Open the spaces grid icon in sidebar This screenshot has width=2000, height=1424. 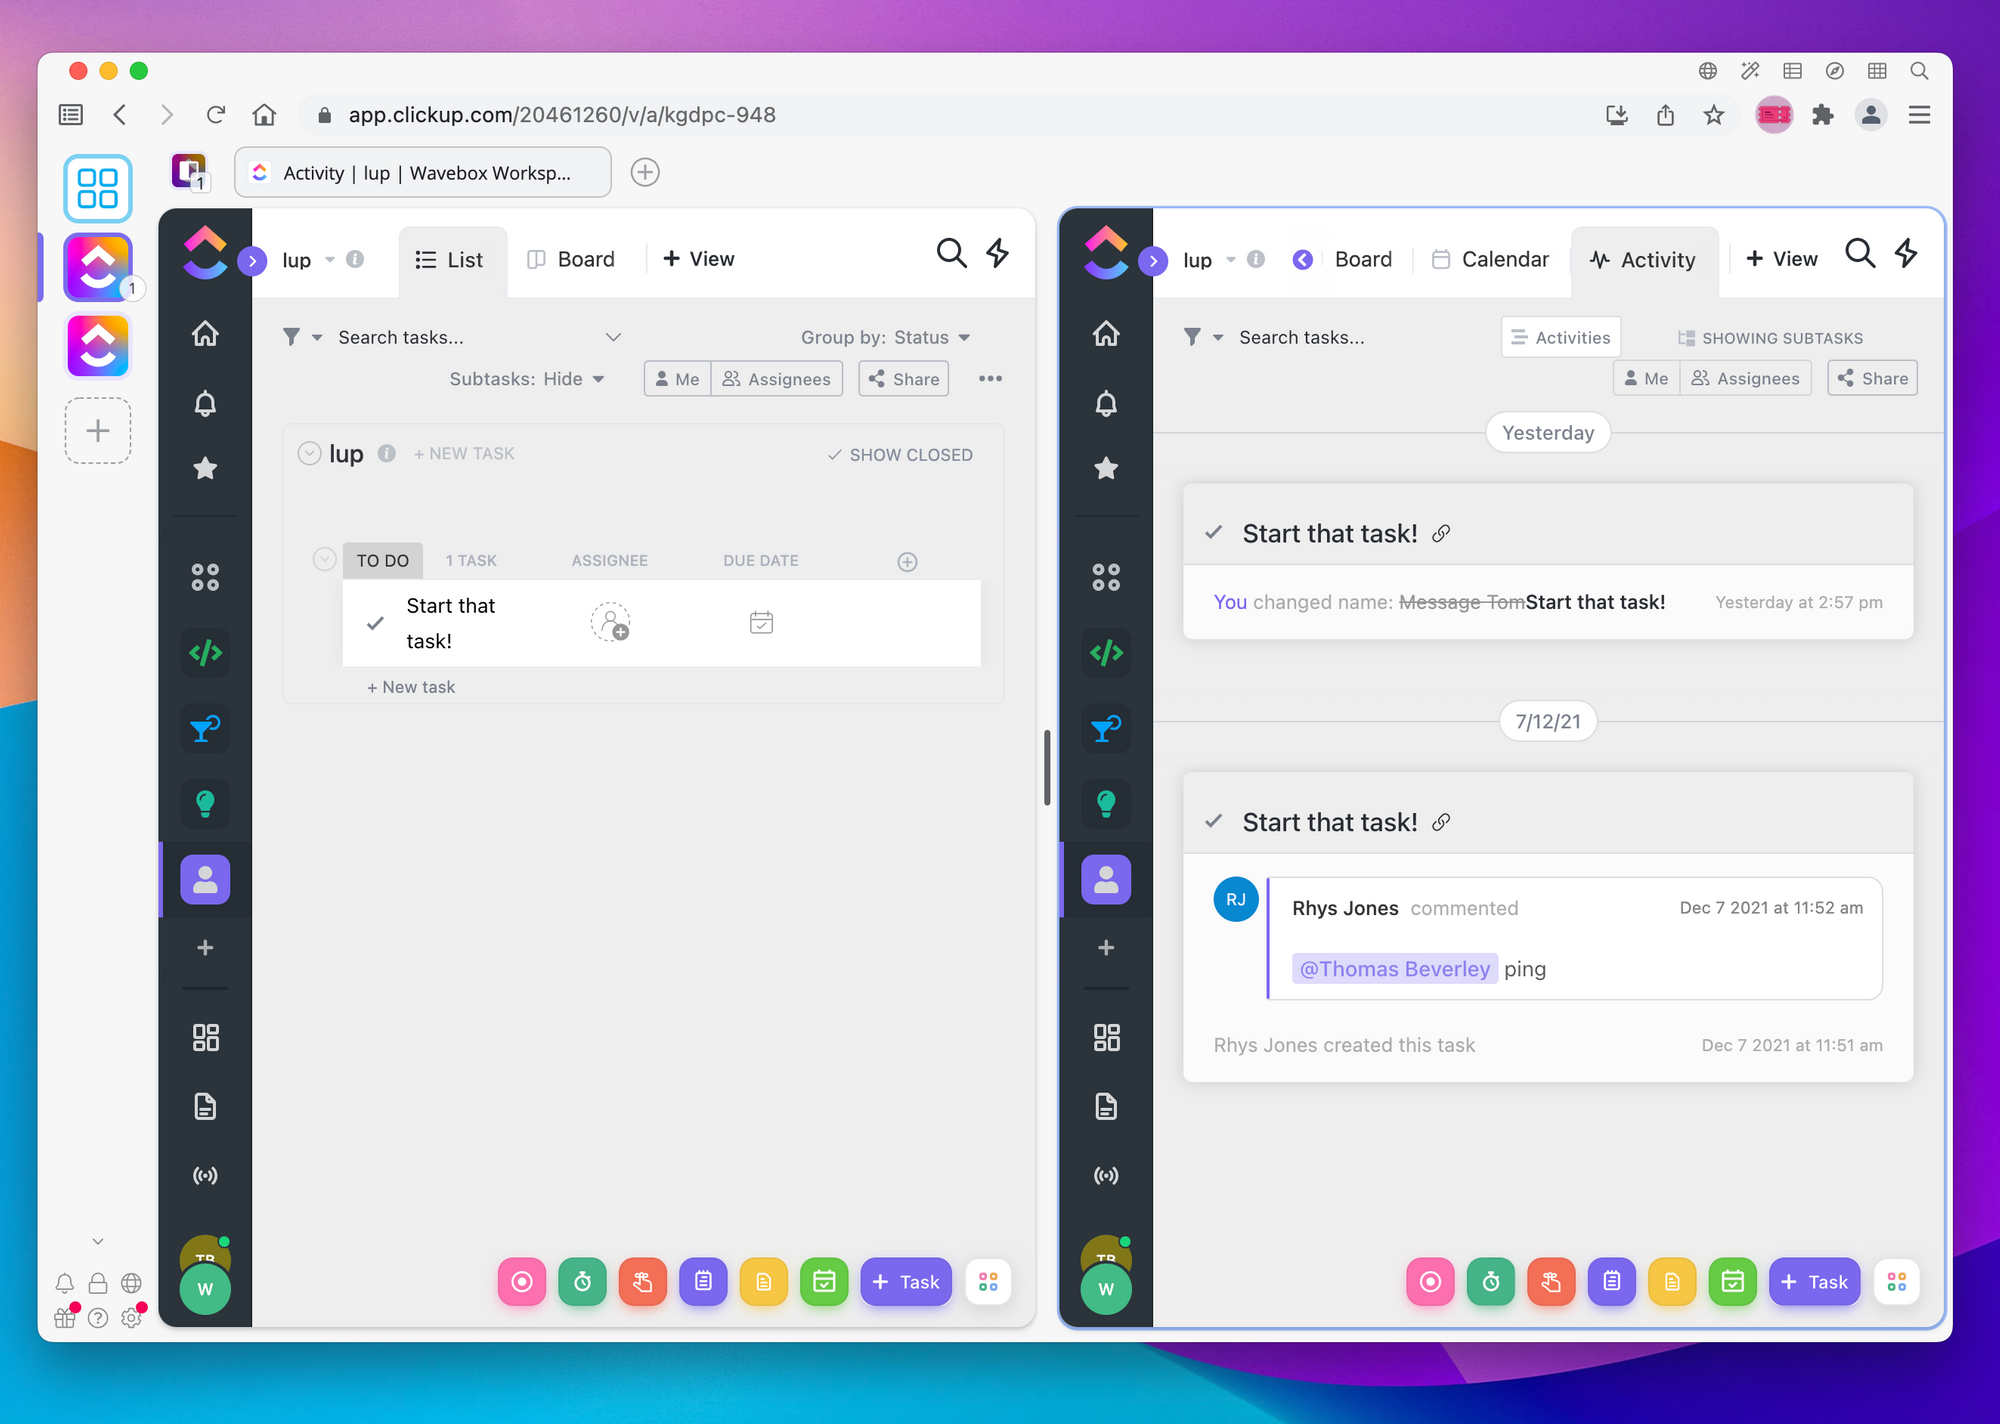click(206, 576)
